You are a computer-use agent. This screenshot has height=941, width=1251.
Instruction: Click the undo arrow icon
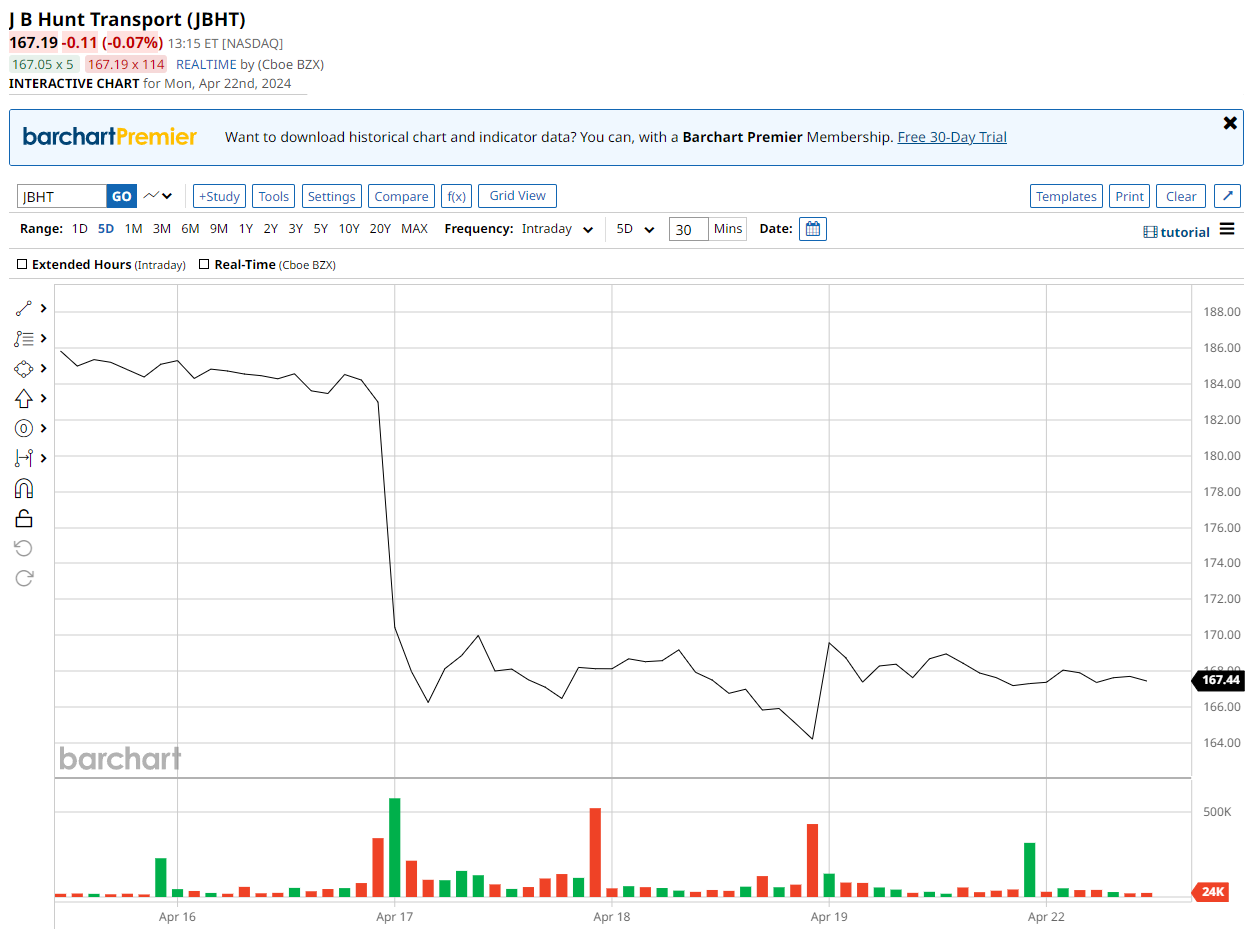(24, 548)
